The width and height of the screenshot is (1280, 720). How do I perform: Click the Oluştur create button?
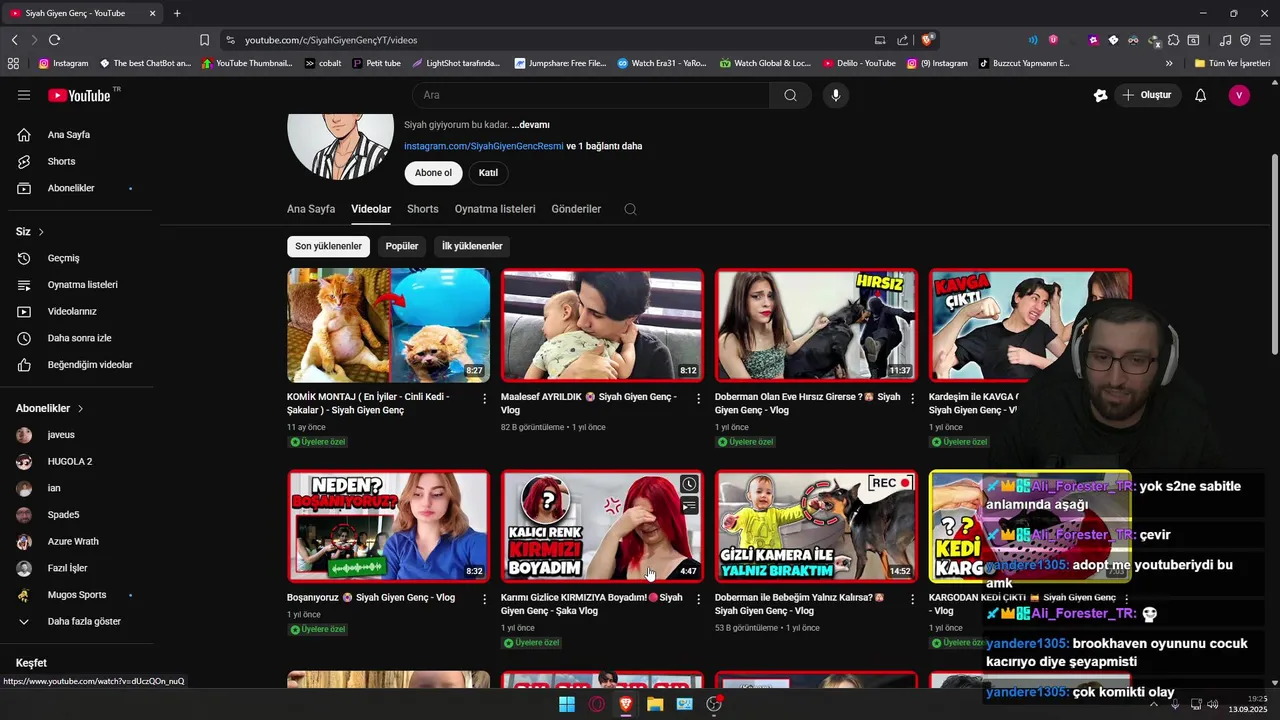pyautogui.click(x=1147, y=95)
